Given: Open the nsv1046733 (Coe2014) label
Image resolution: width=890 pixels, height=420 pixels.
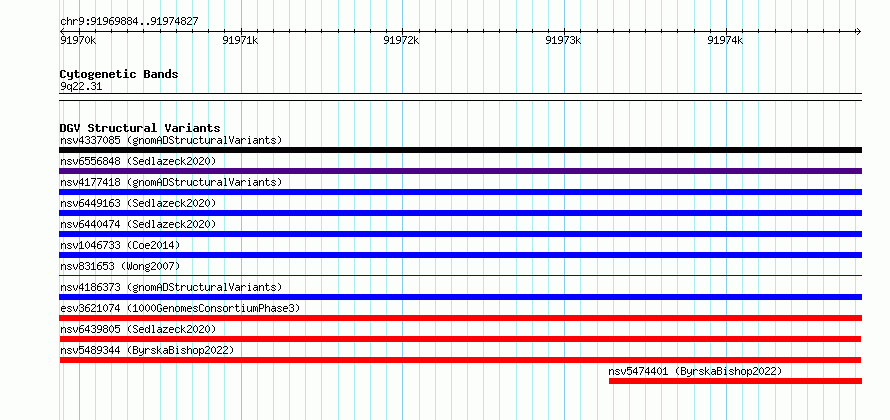Looking at the screenshot, I should pyautogui.click(x=120, y=245).
